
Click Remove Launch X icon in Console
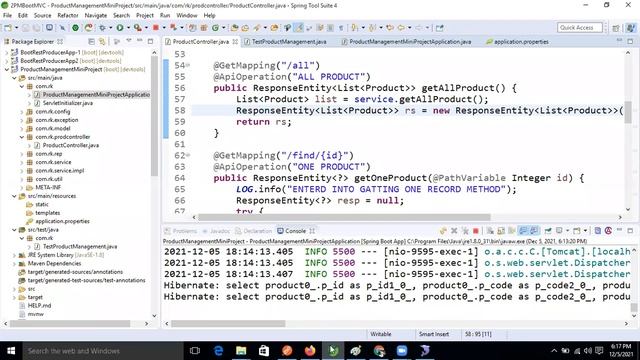(454, 231)
